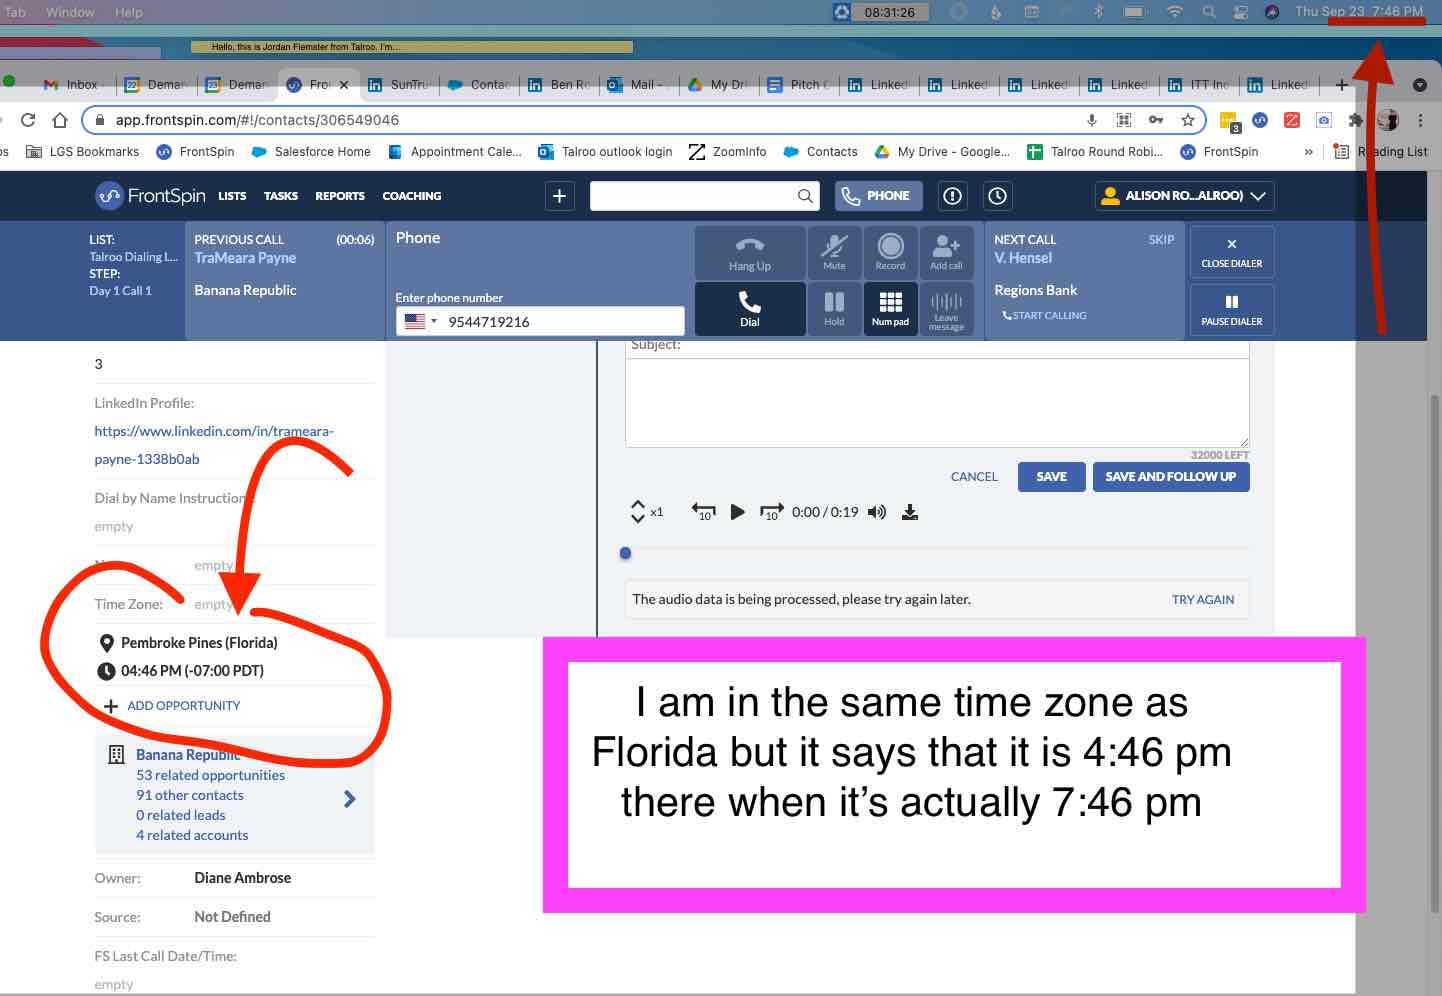The image size is (1442, 996).
Task: Skip the next call to V. Hensel
Action: coord(1161,240)
